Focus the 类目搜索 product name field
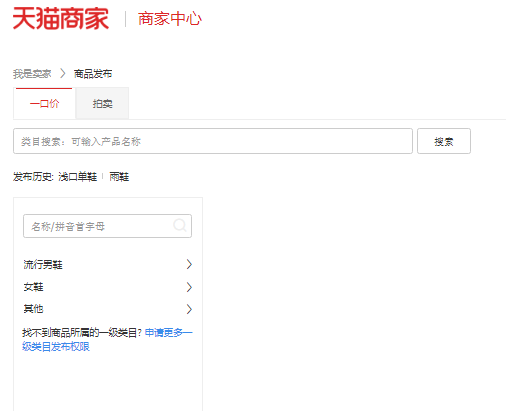The width and height of the screenshot is (513, 411). pos(213,141)
